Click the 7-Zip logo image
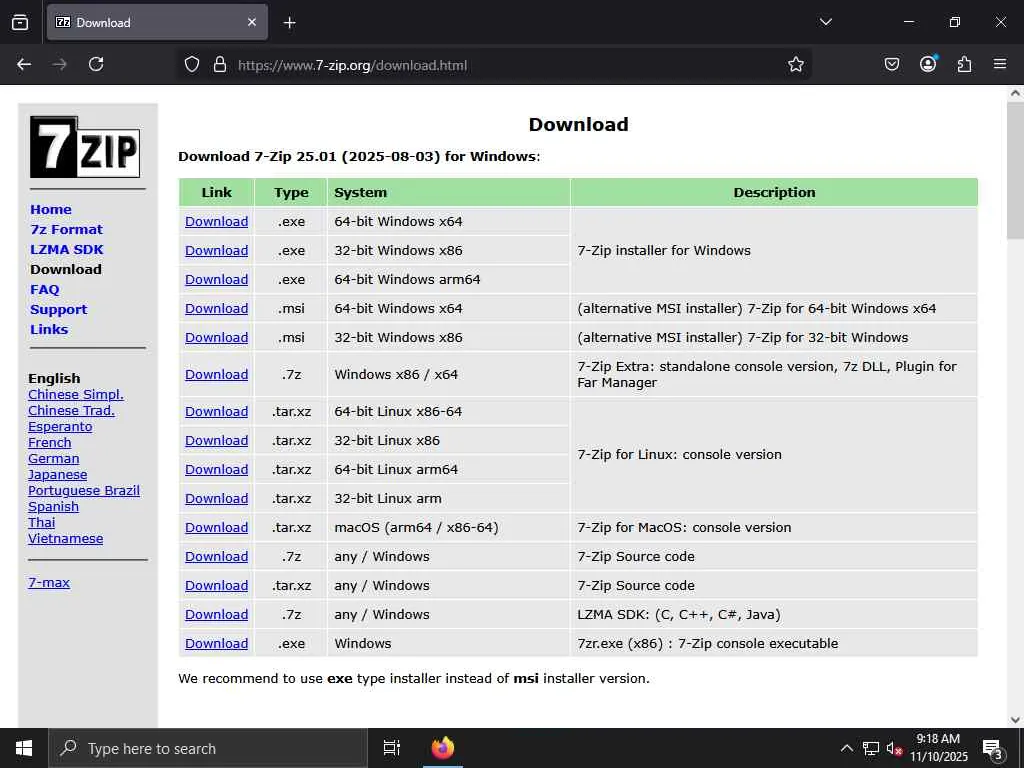Screen dimensions: 1024x768 pyautogui.click(x=85, y=147)
